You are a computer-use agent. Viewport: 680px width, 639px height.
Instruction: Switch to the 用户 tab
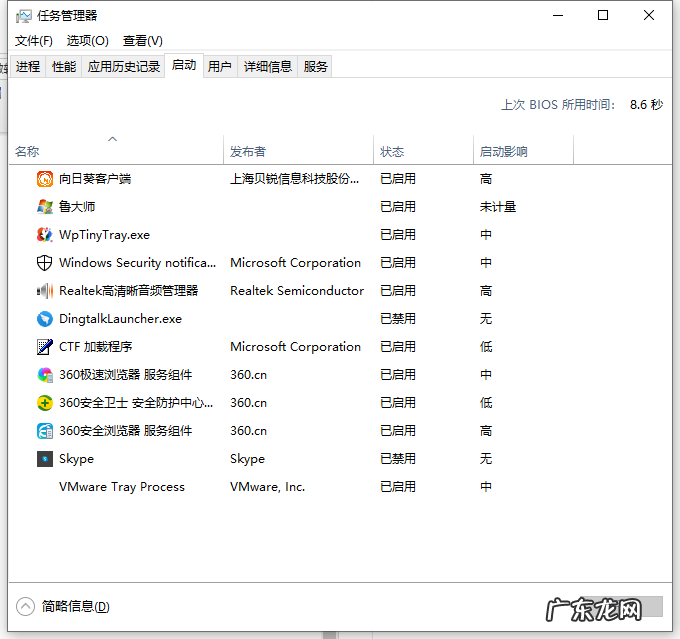pyautogui.click(x=219, y=66)
